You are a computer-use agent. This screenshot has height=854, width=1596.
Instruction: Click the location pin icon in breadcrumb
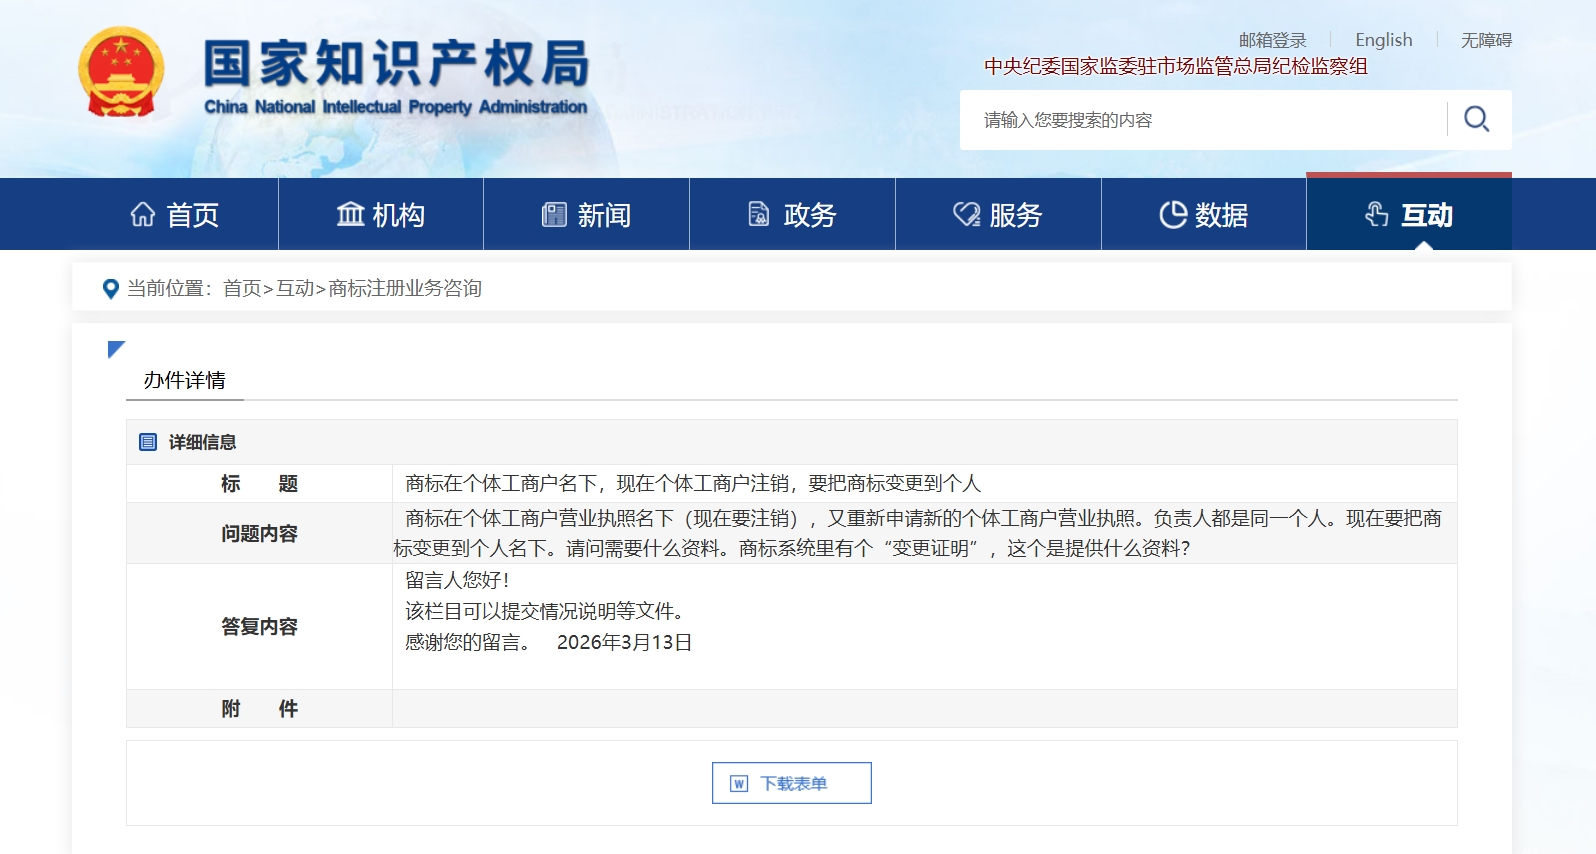click(111, 289)
